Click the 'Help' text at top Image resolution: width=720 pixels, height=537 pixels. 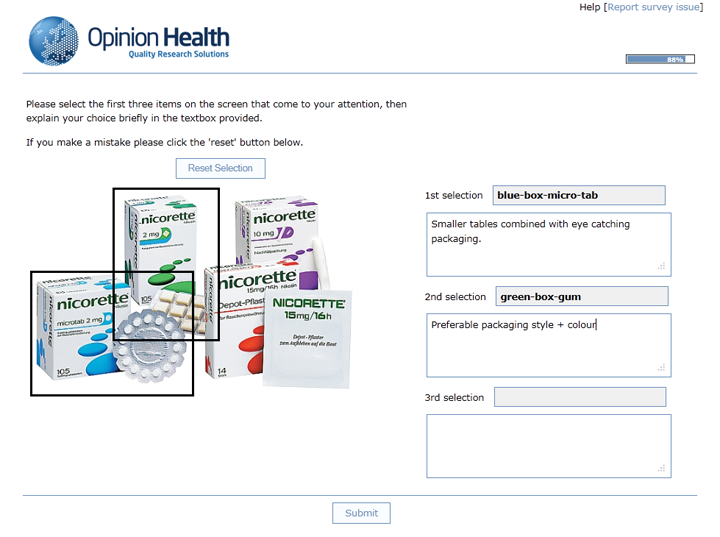(590, 7)
